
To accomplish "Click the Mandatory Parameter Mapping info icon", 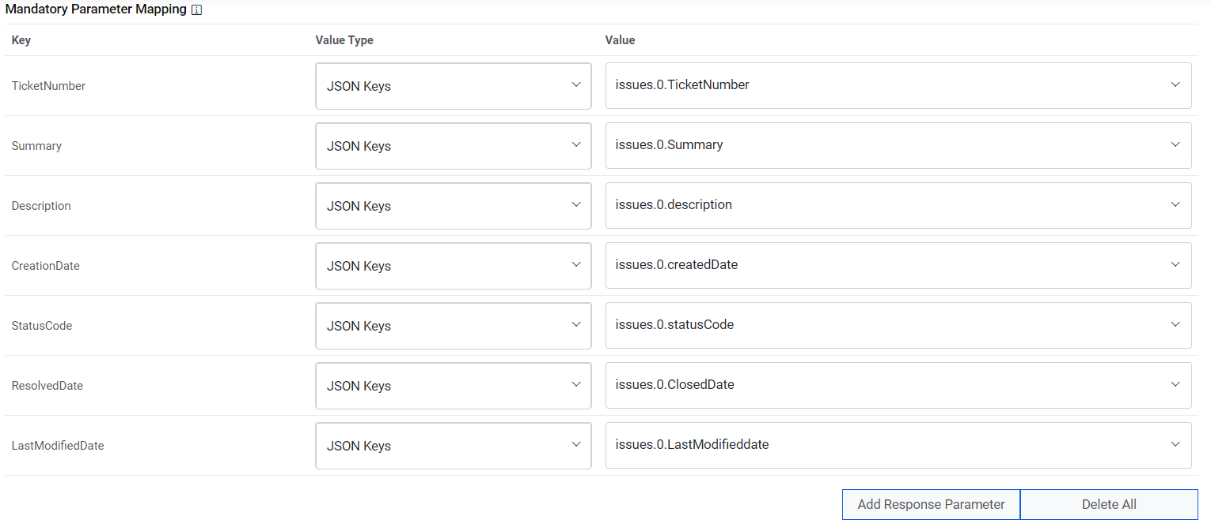I will 197,10.
